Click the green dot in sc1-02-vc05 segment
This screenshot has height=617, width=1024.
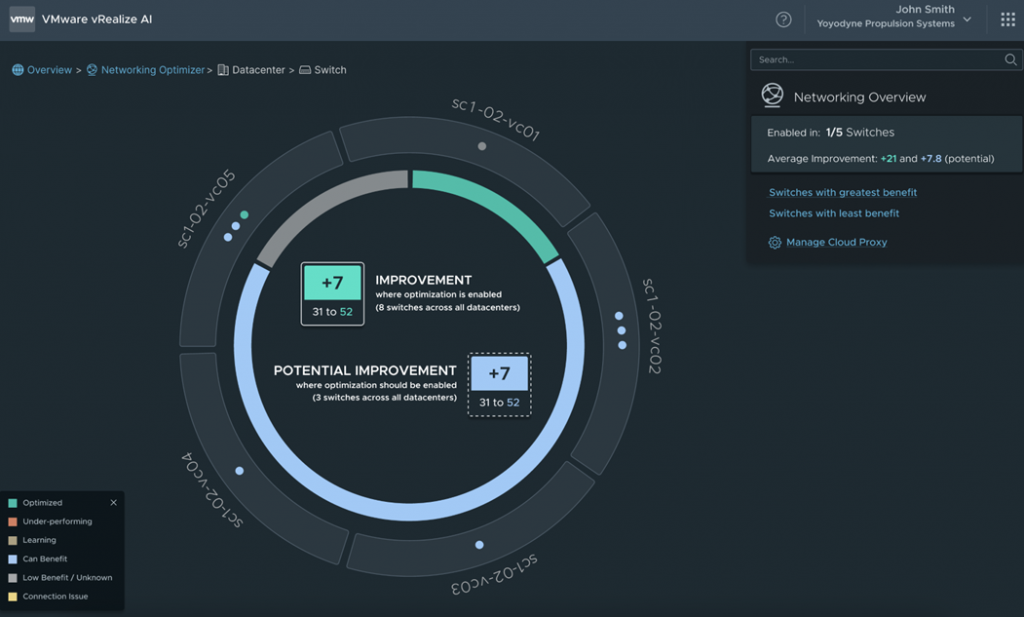(x=244, y=215)
